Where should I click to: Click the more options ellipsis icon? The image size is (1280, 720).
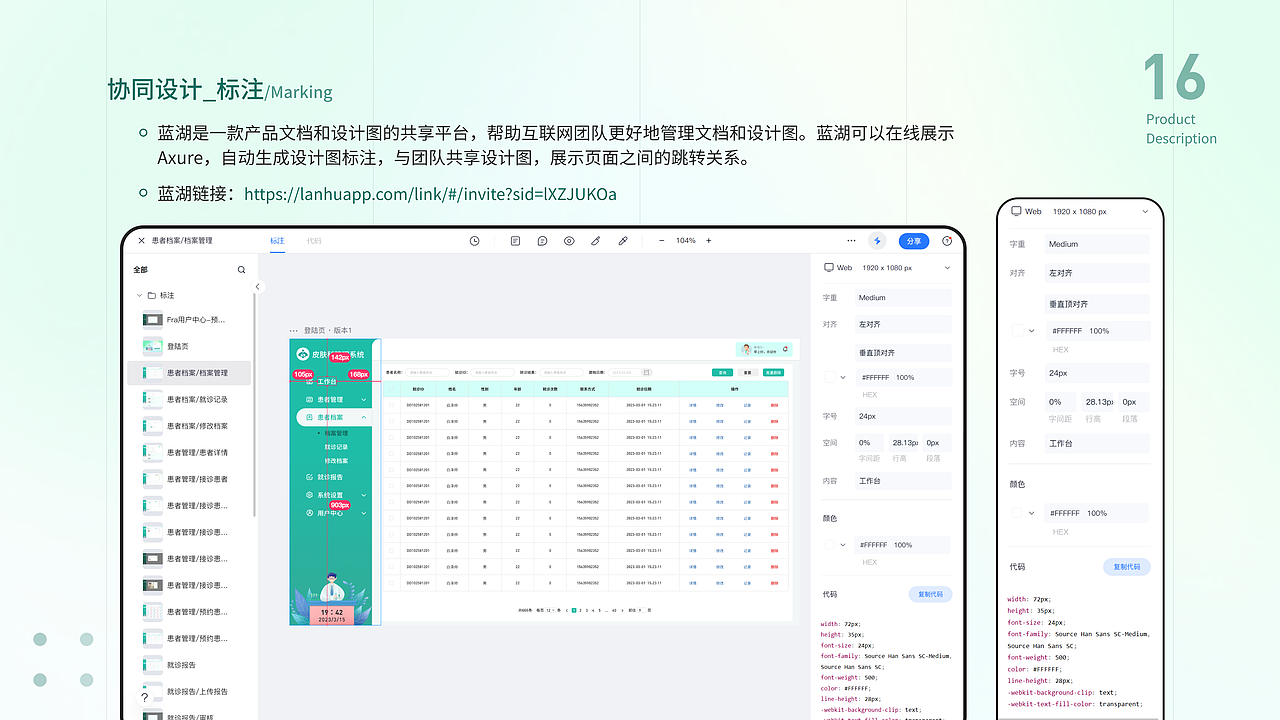point(851,240)
